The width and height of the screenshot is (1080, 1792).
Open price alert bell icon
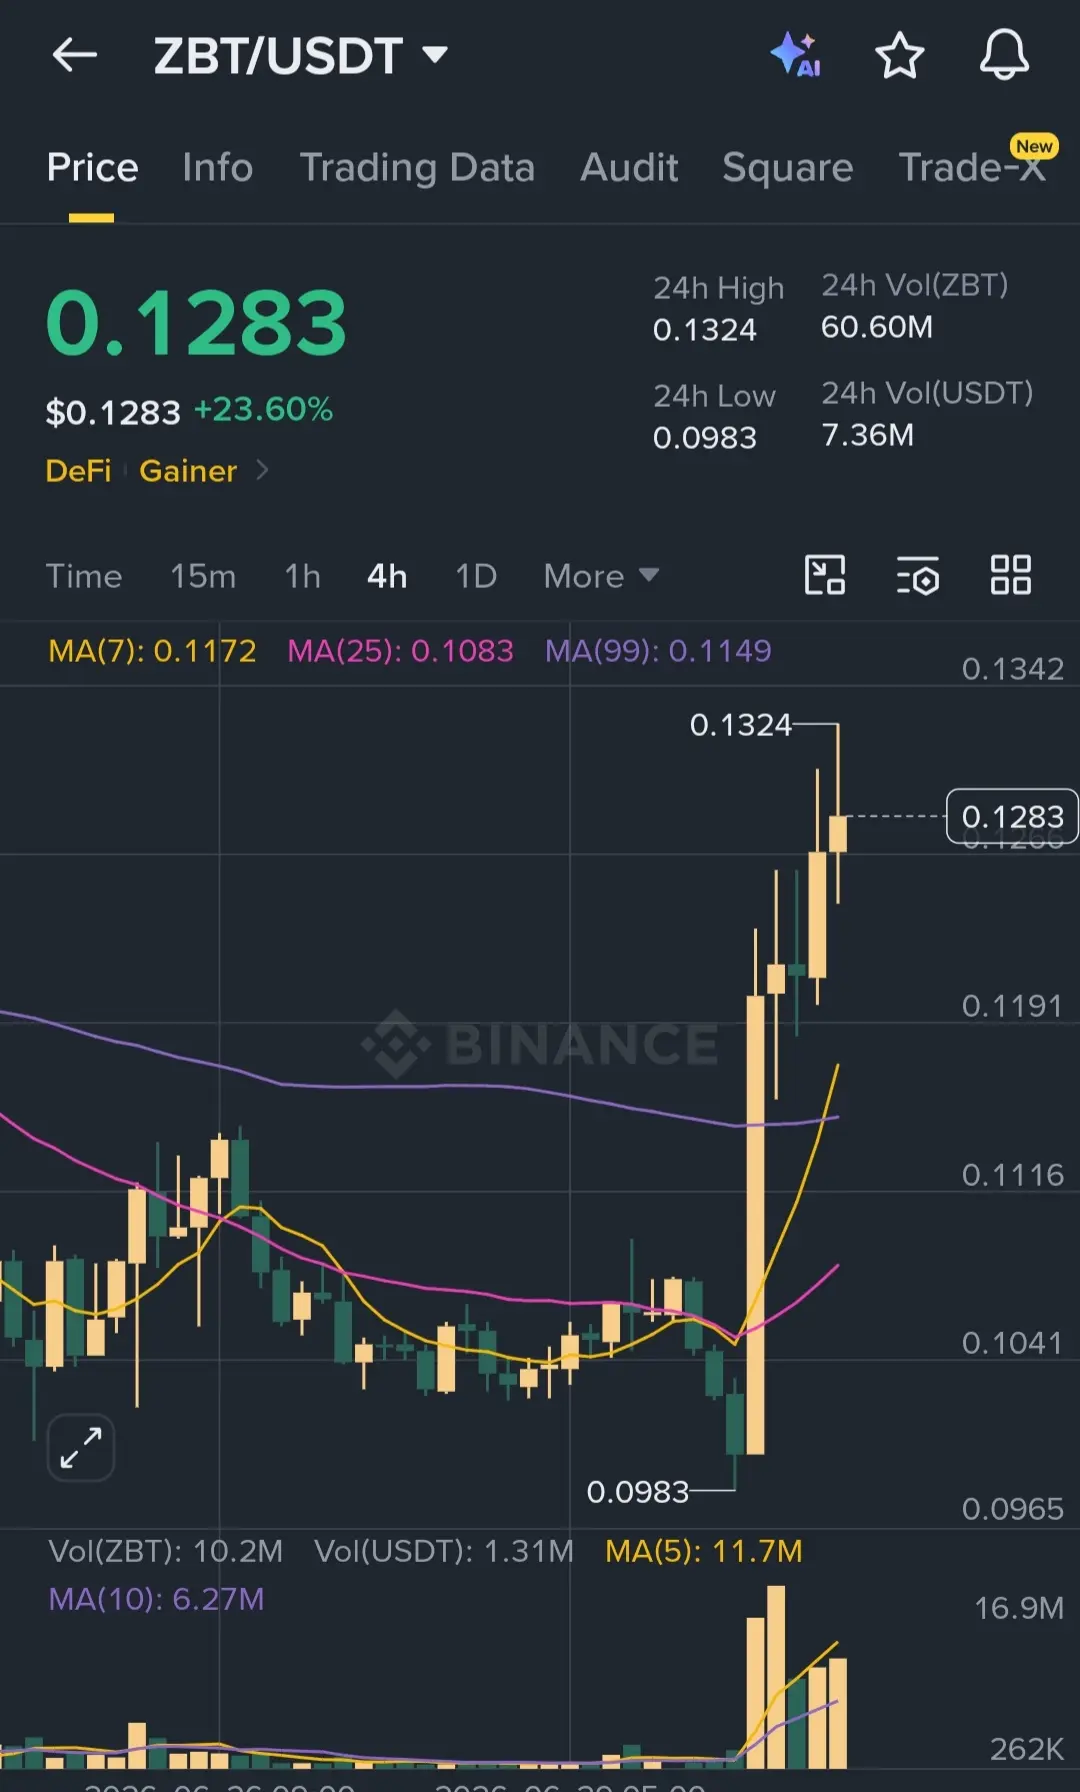[x=1004, y=55]
